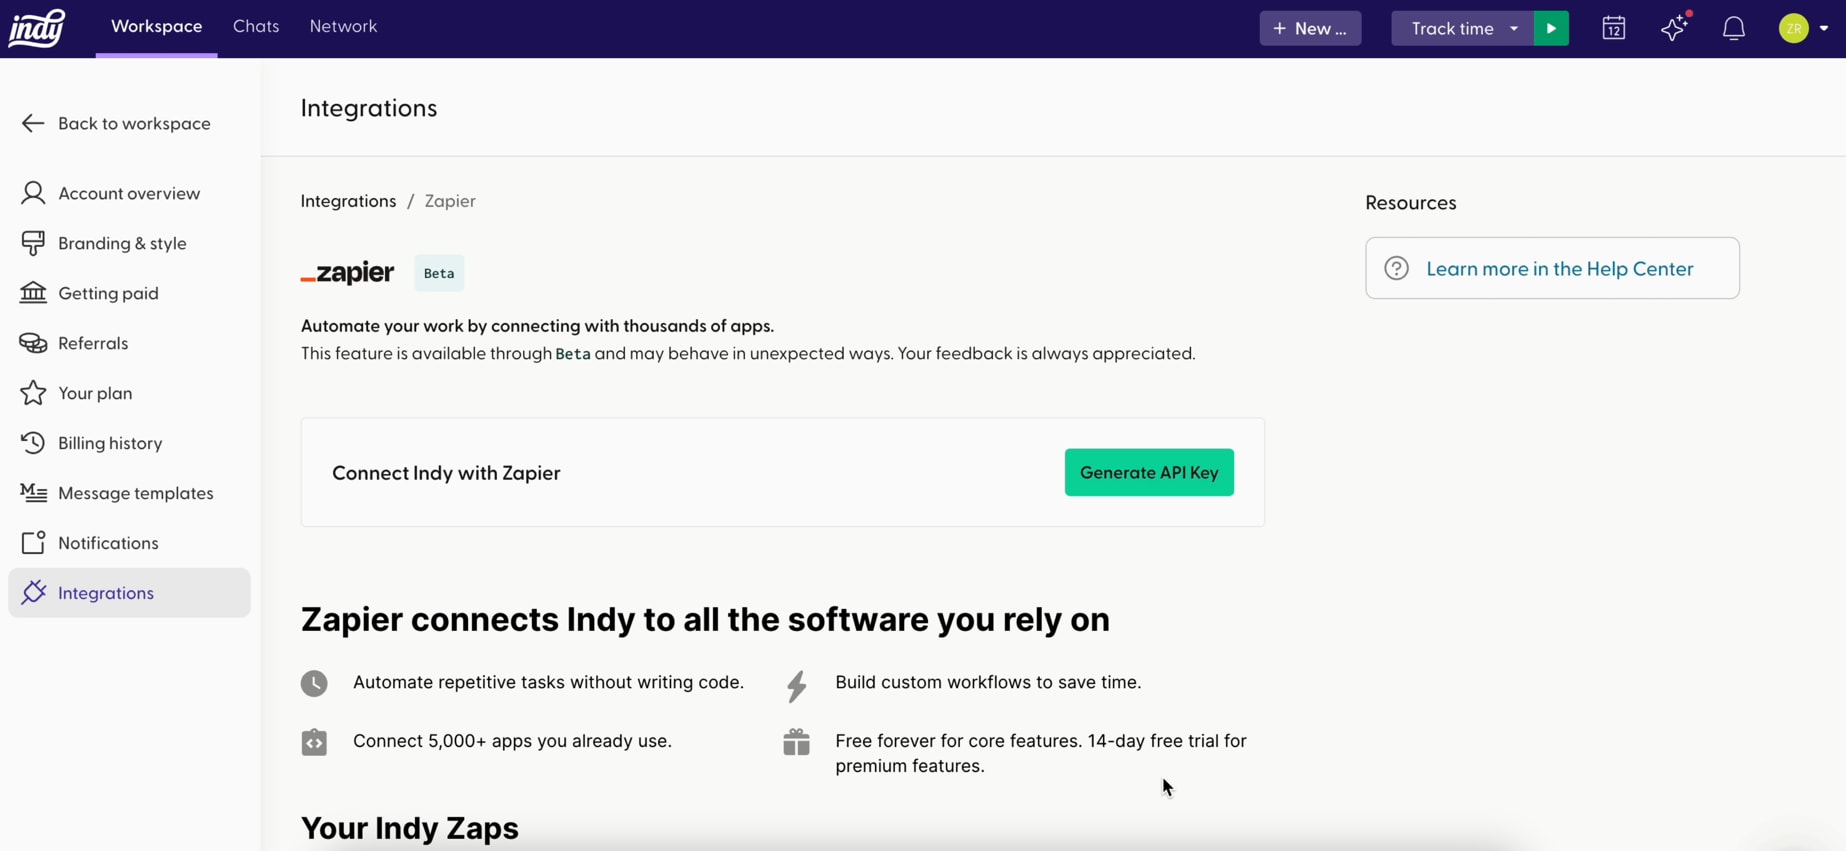Click the Message templates icon
1846x851 pixels.
point(33,493)
